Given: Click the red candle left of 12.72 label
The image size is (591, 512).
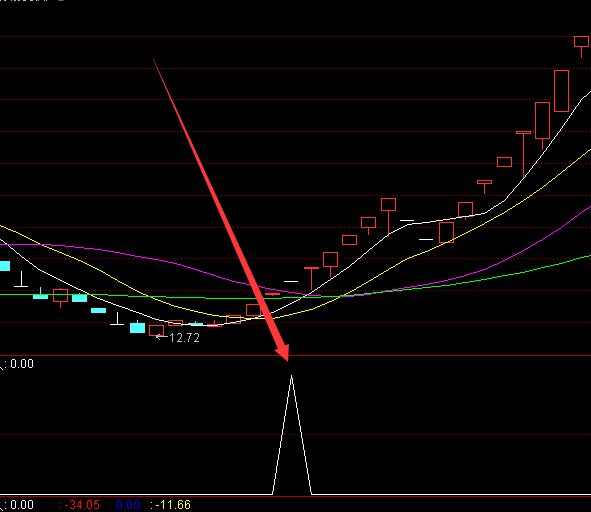Looking at the screenshot, I should tap(156, 331).
